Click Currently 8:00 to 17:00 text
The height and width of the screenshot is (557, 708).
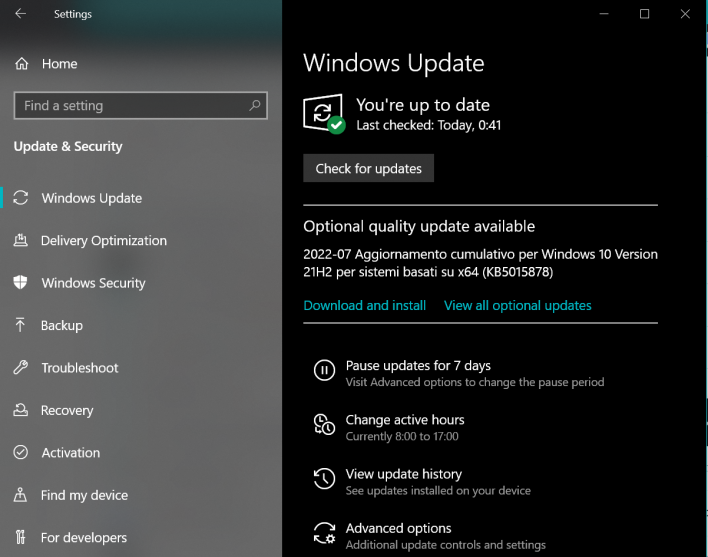402,436
